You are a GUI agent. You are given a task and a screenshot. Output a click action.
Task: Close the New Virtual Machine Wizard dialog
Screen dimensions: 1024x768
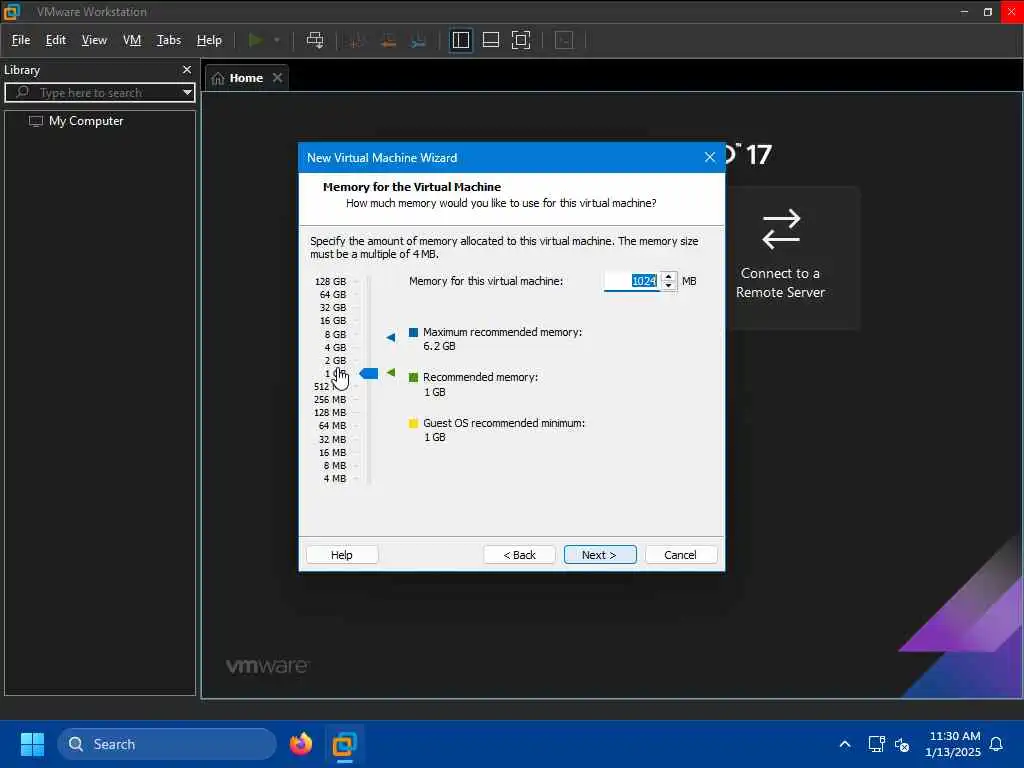pos(710,157)
